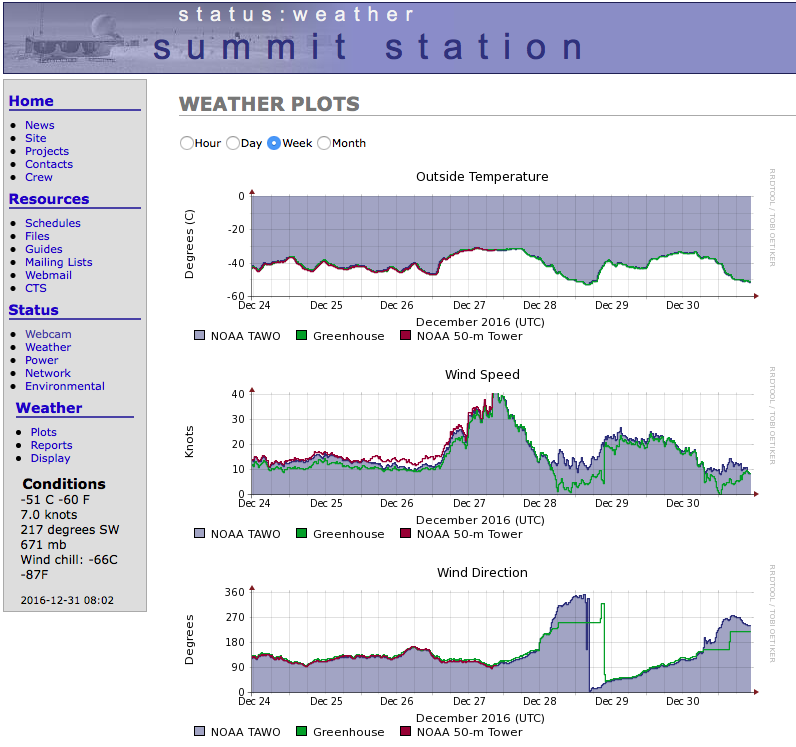Open the Plots link
This screenshot has width=796, height=747.
(x=43, y=432)
